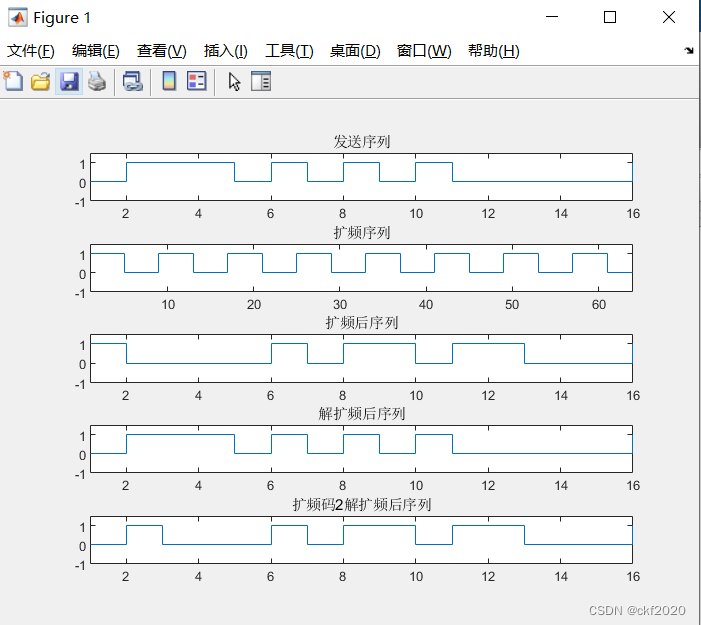Click x-axis tick label 30 in 扩频序列 plot
The image size is (701, 625).
point(340,305)
